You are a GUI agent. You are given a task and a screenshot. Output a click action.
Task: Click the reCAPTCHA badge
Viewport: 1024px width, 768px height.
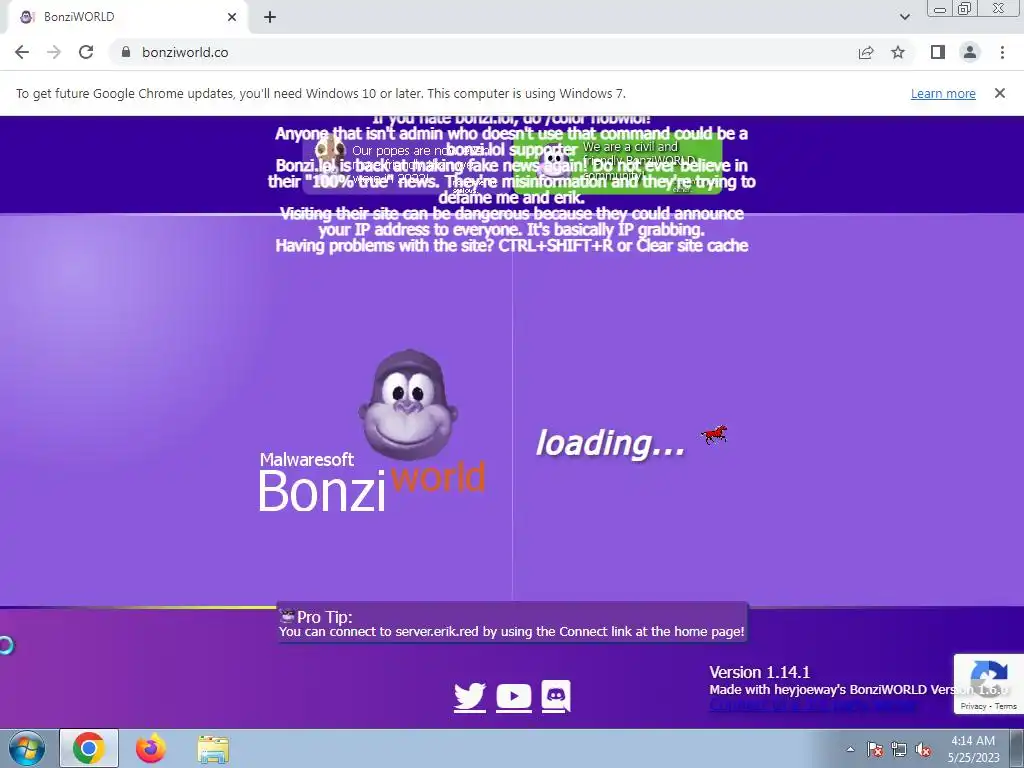(989, 684)
